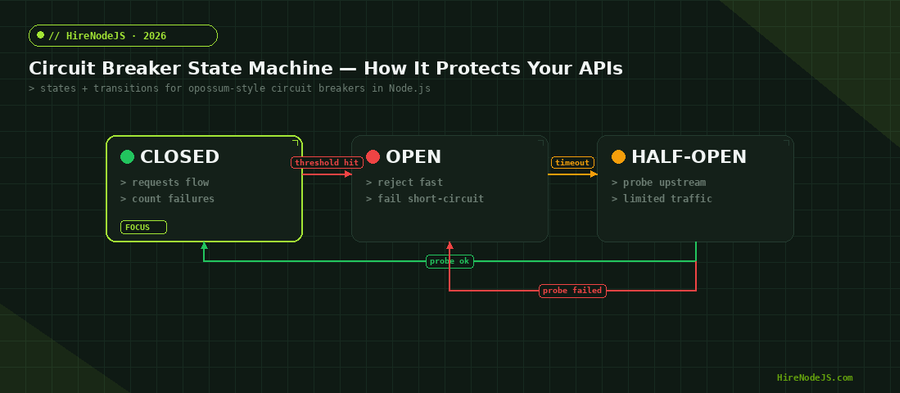Select the "timeout" transition label

pyautogui.click(x=573, y=162)
